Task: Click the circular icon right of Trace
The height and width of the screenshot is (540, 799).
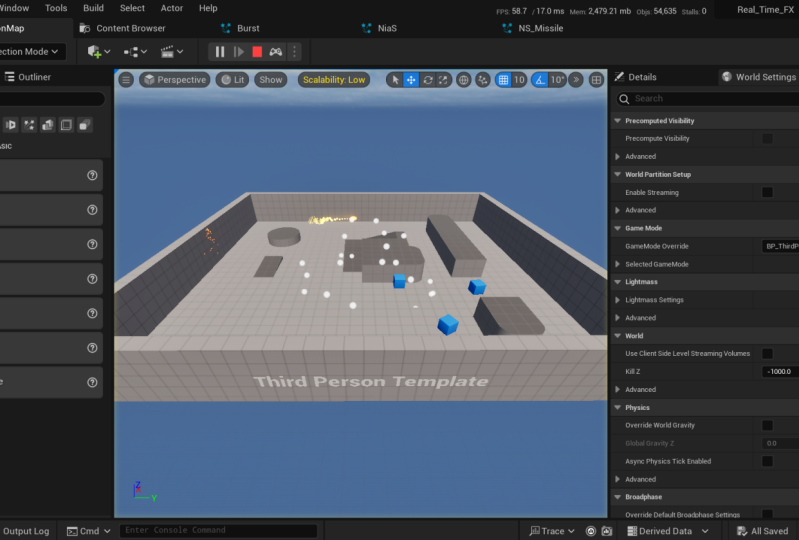Action: tap(591, 531)
